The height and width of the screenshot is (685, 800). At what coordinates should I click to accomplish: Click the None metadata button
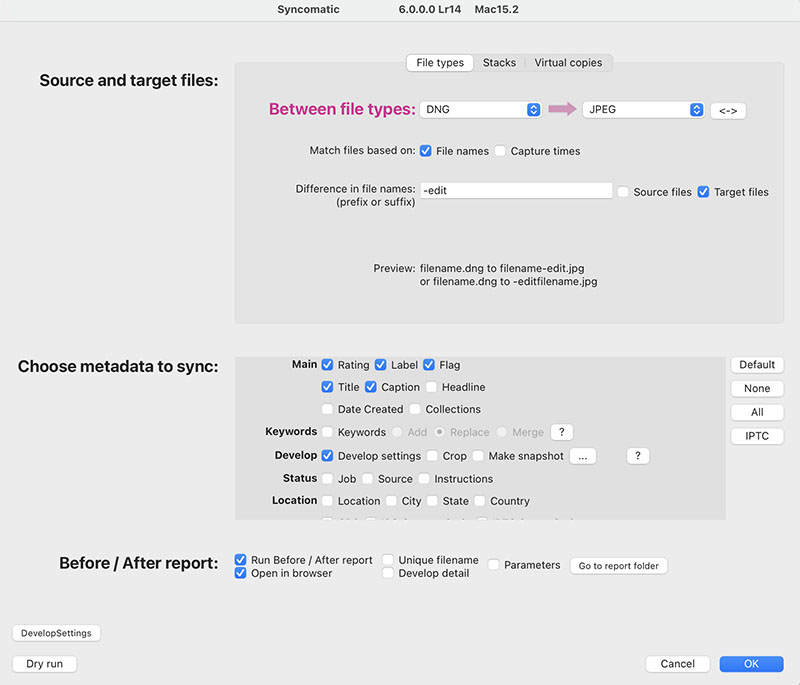pos(757,388)
